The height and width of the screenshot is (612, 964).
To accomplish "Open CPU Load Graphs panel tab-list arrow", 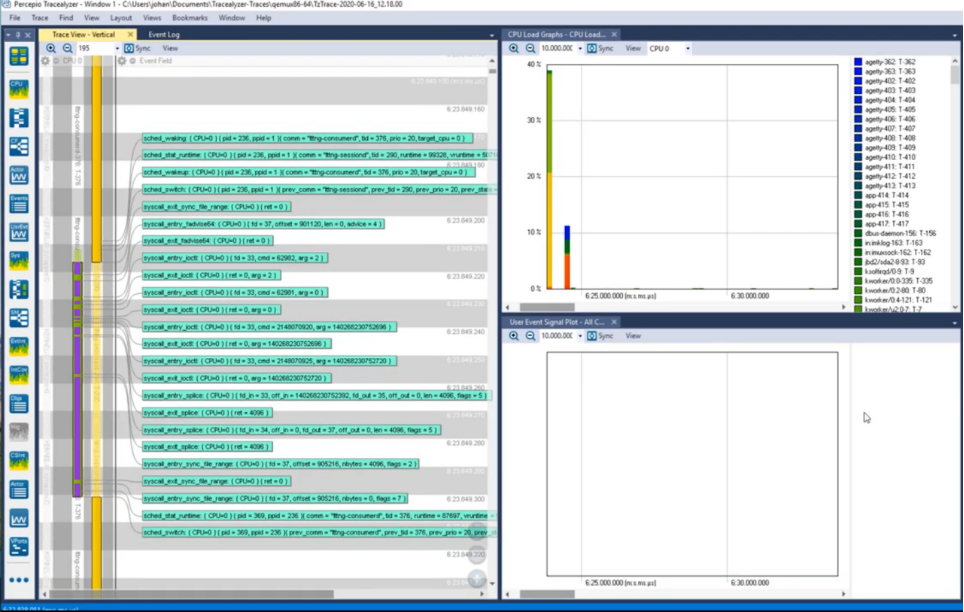I will pyautogui.click(x=954, y=35).
